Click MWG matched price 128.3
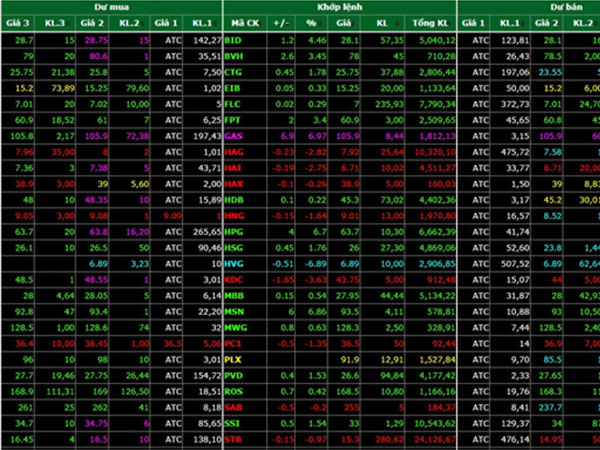600x450 pixels. 348,328
